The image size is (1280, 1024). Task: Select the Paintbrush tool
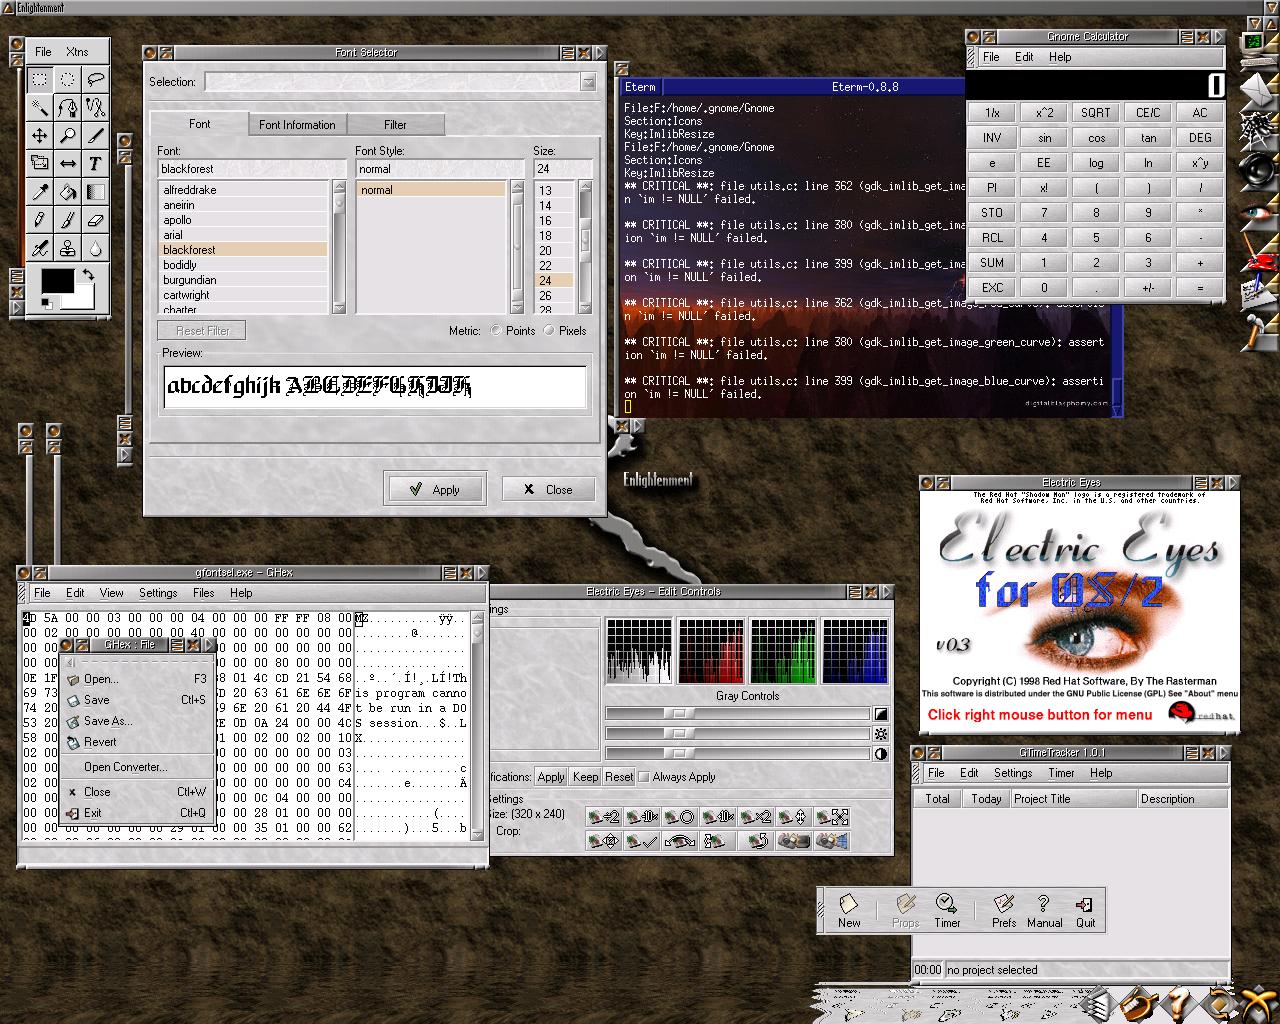pos(67,219)
